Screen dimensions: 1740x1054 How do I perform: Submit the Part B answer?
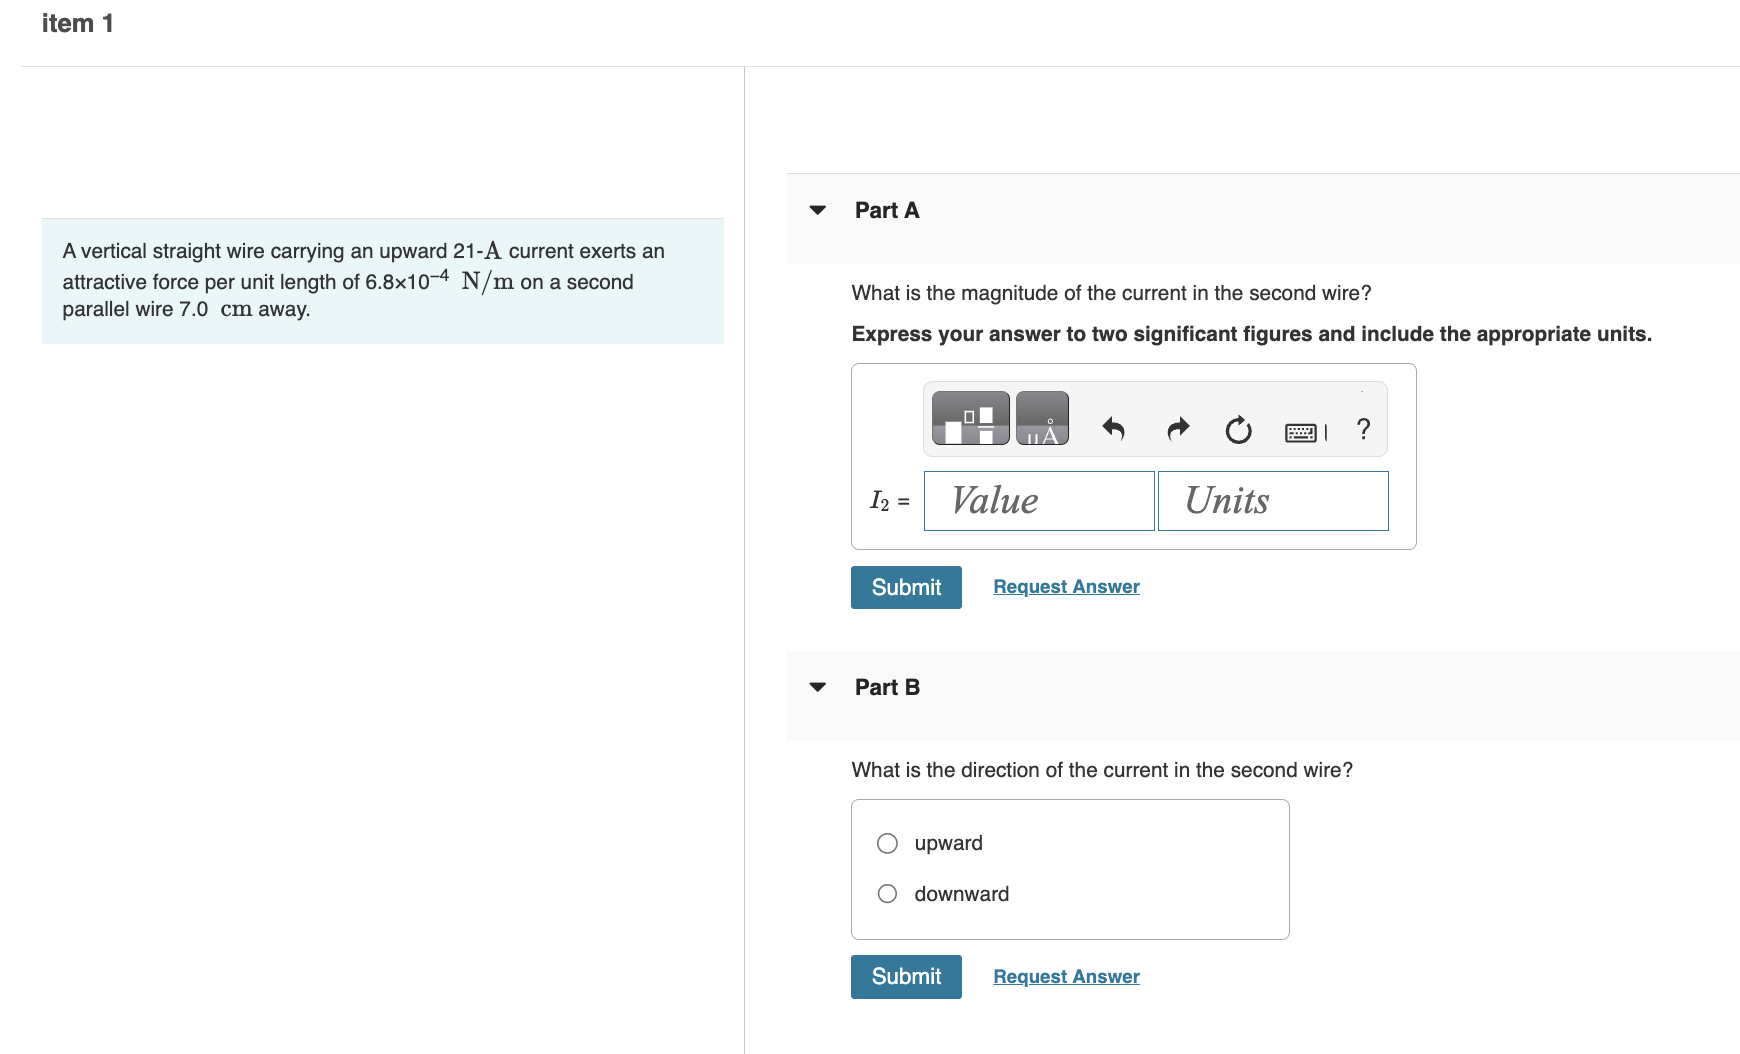tap(906, 977)
